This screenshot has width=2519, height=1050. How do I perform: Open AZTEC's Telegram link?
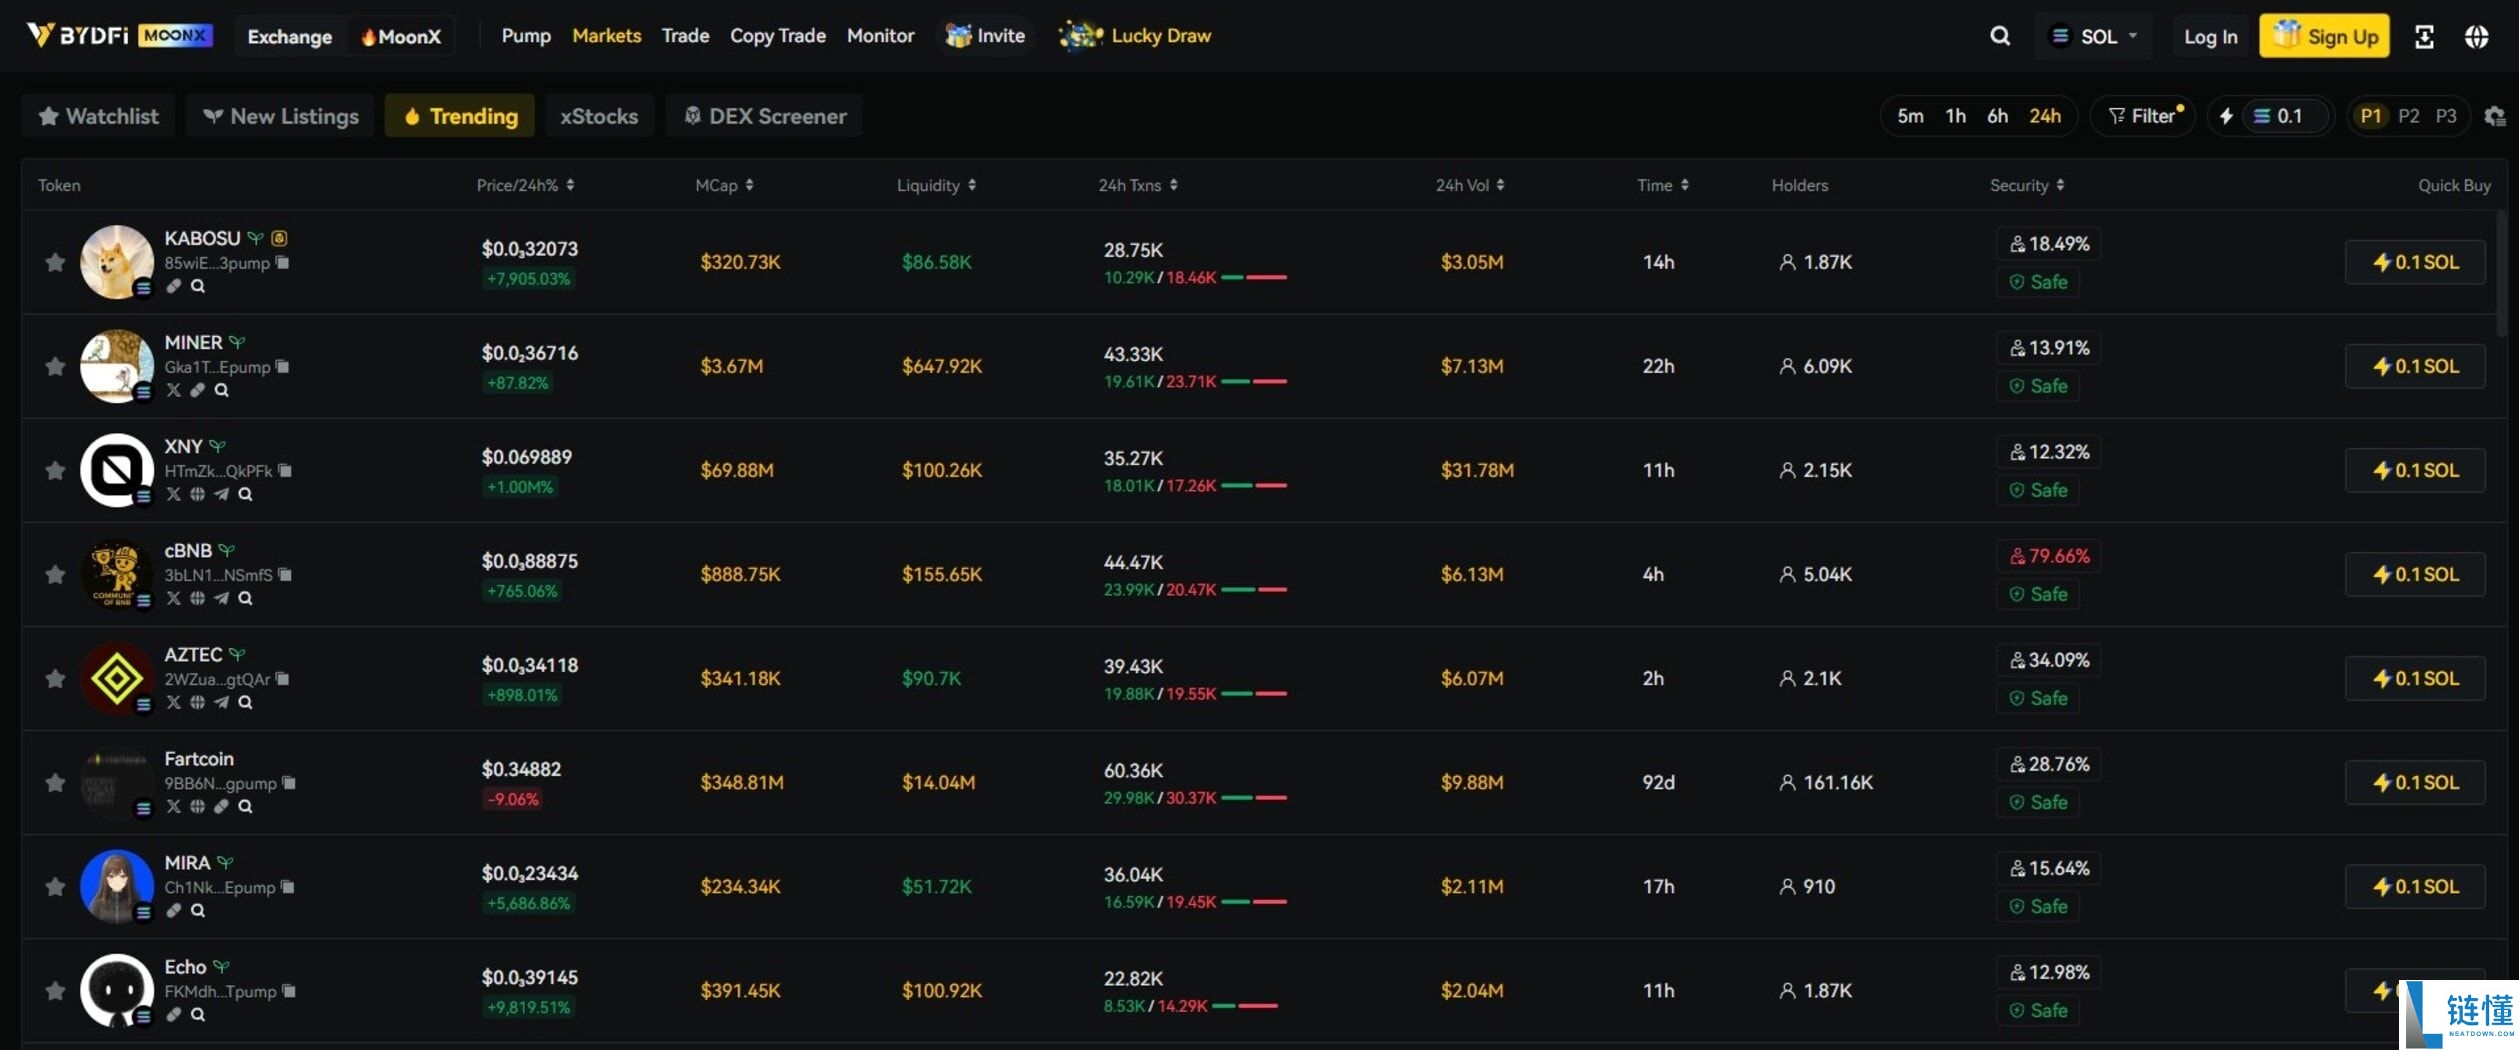pos(221,702)
